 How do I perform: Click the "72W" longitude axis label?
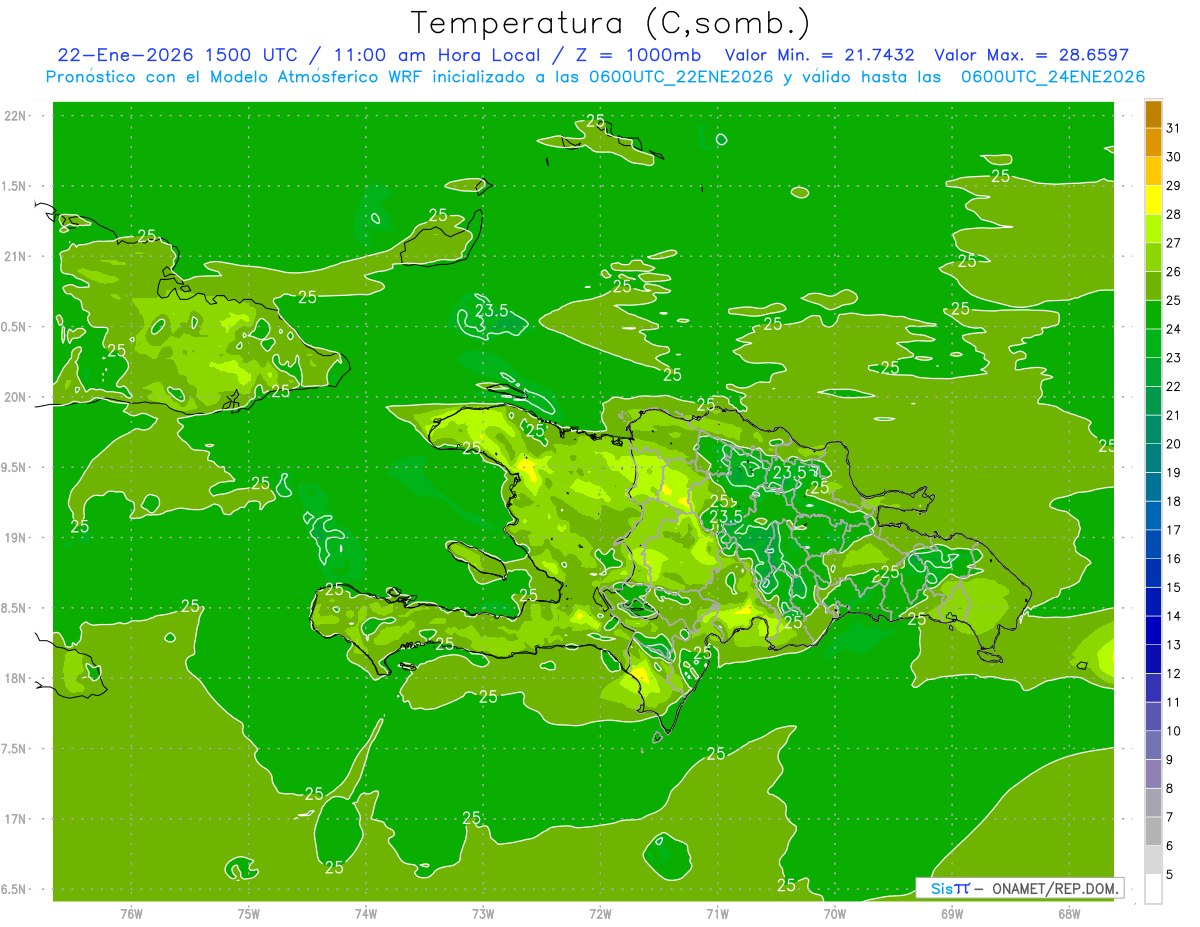(x=601, y=914)
